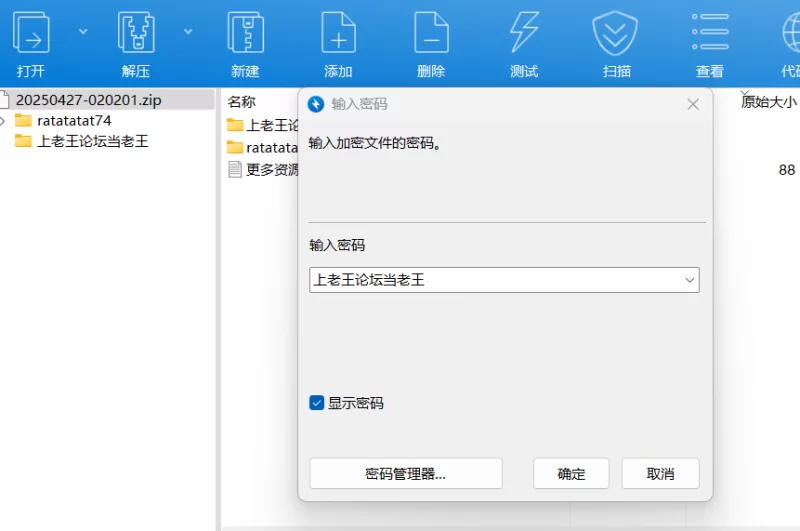Click the 原始大小 column header
Screen dimensions: 800x531
coord(769,102)
